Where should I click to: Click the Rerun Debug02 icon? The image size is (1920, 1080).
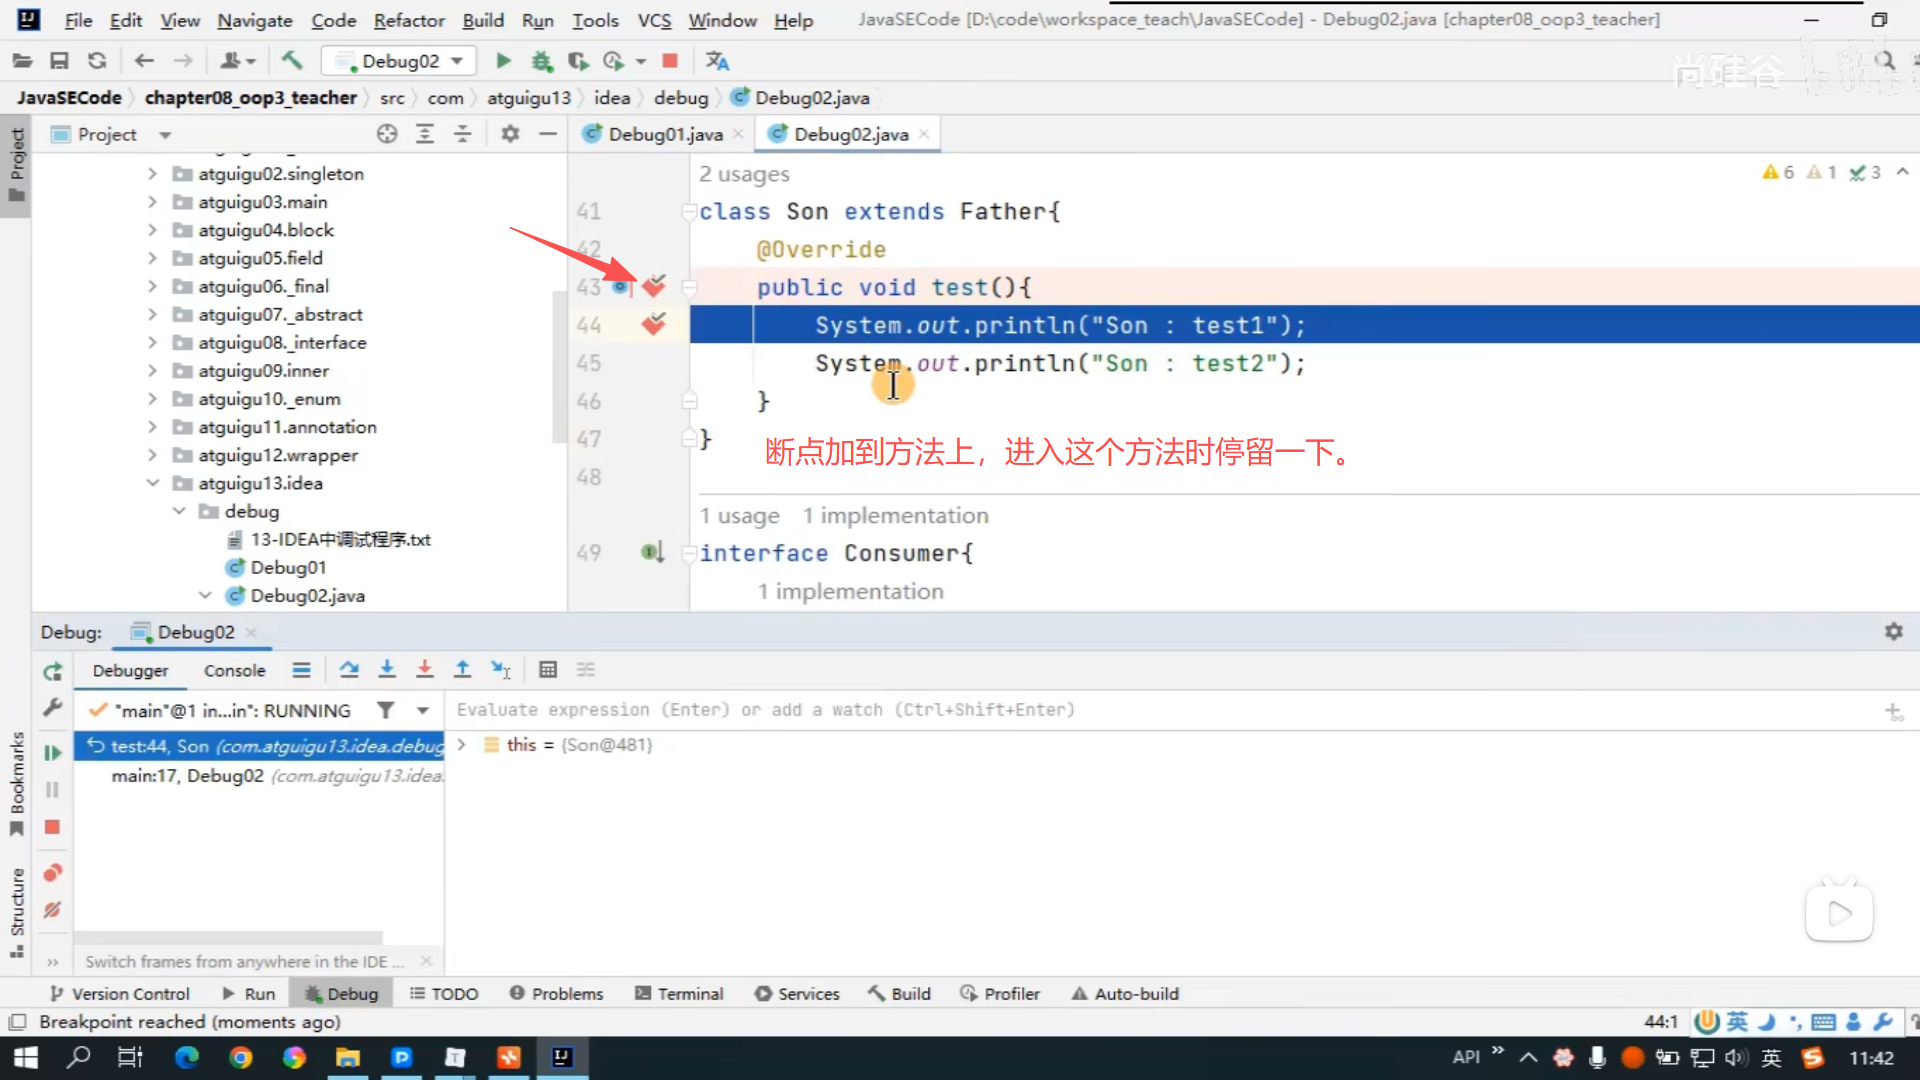point(53,672)
